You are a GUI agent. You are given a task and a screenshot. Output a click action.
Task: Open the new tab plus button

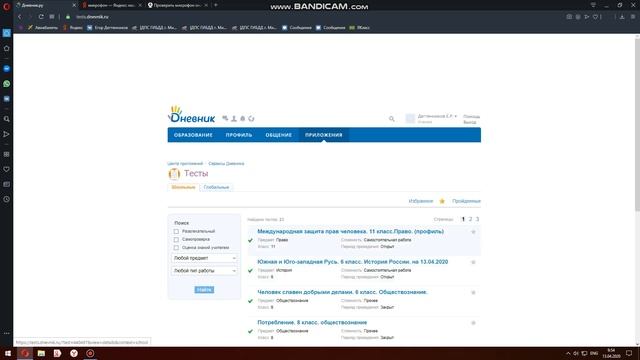(x=216, y=5)
